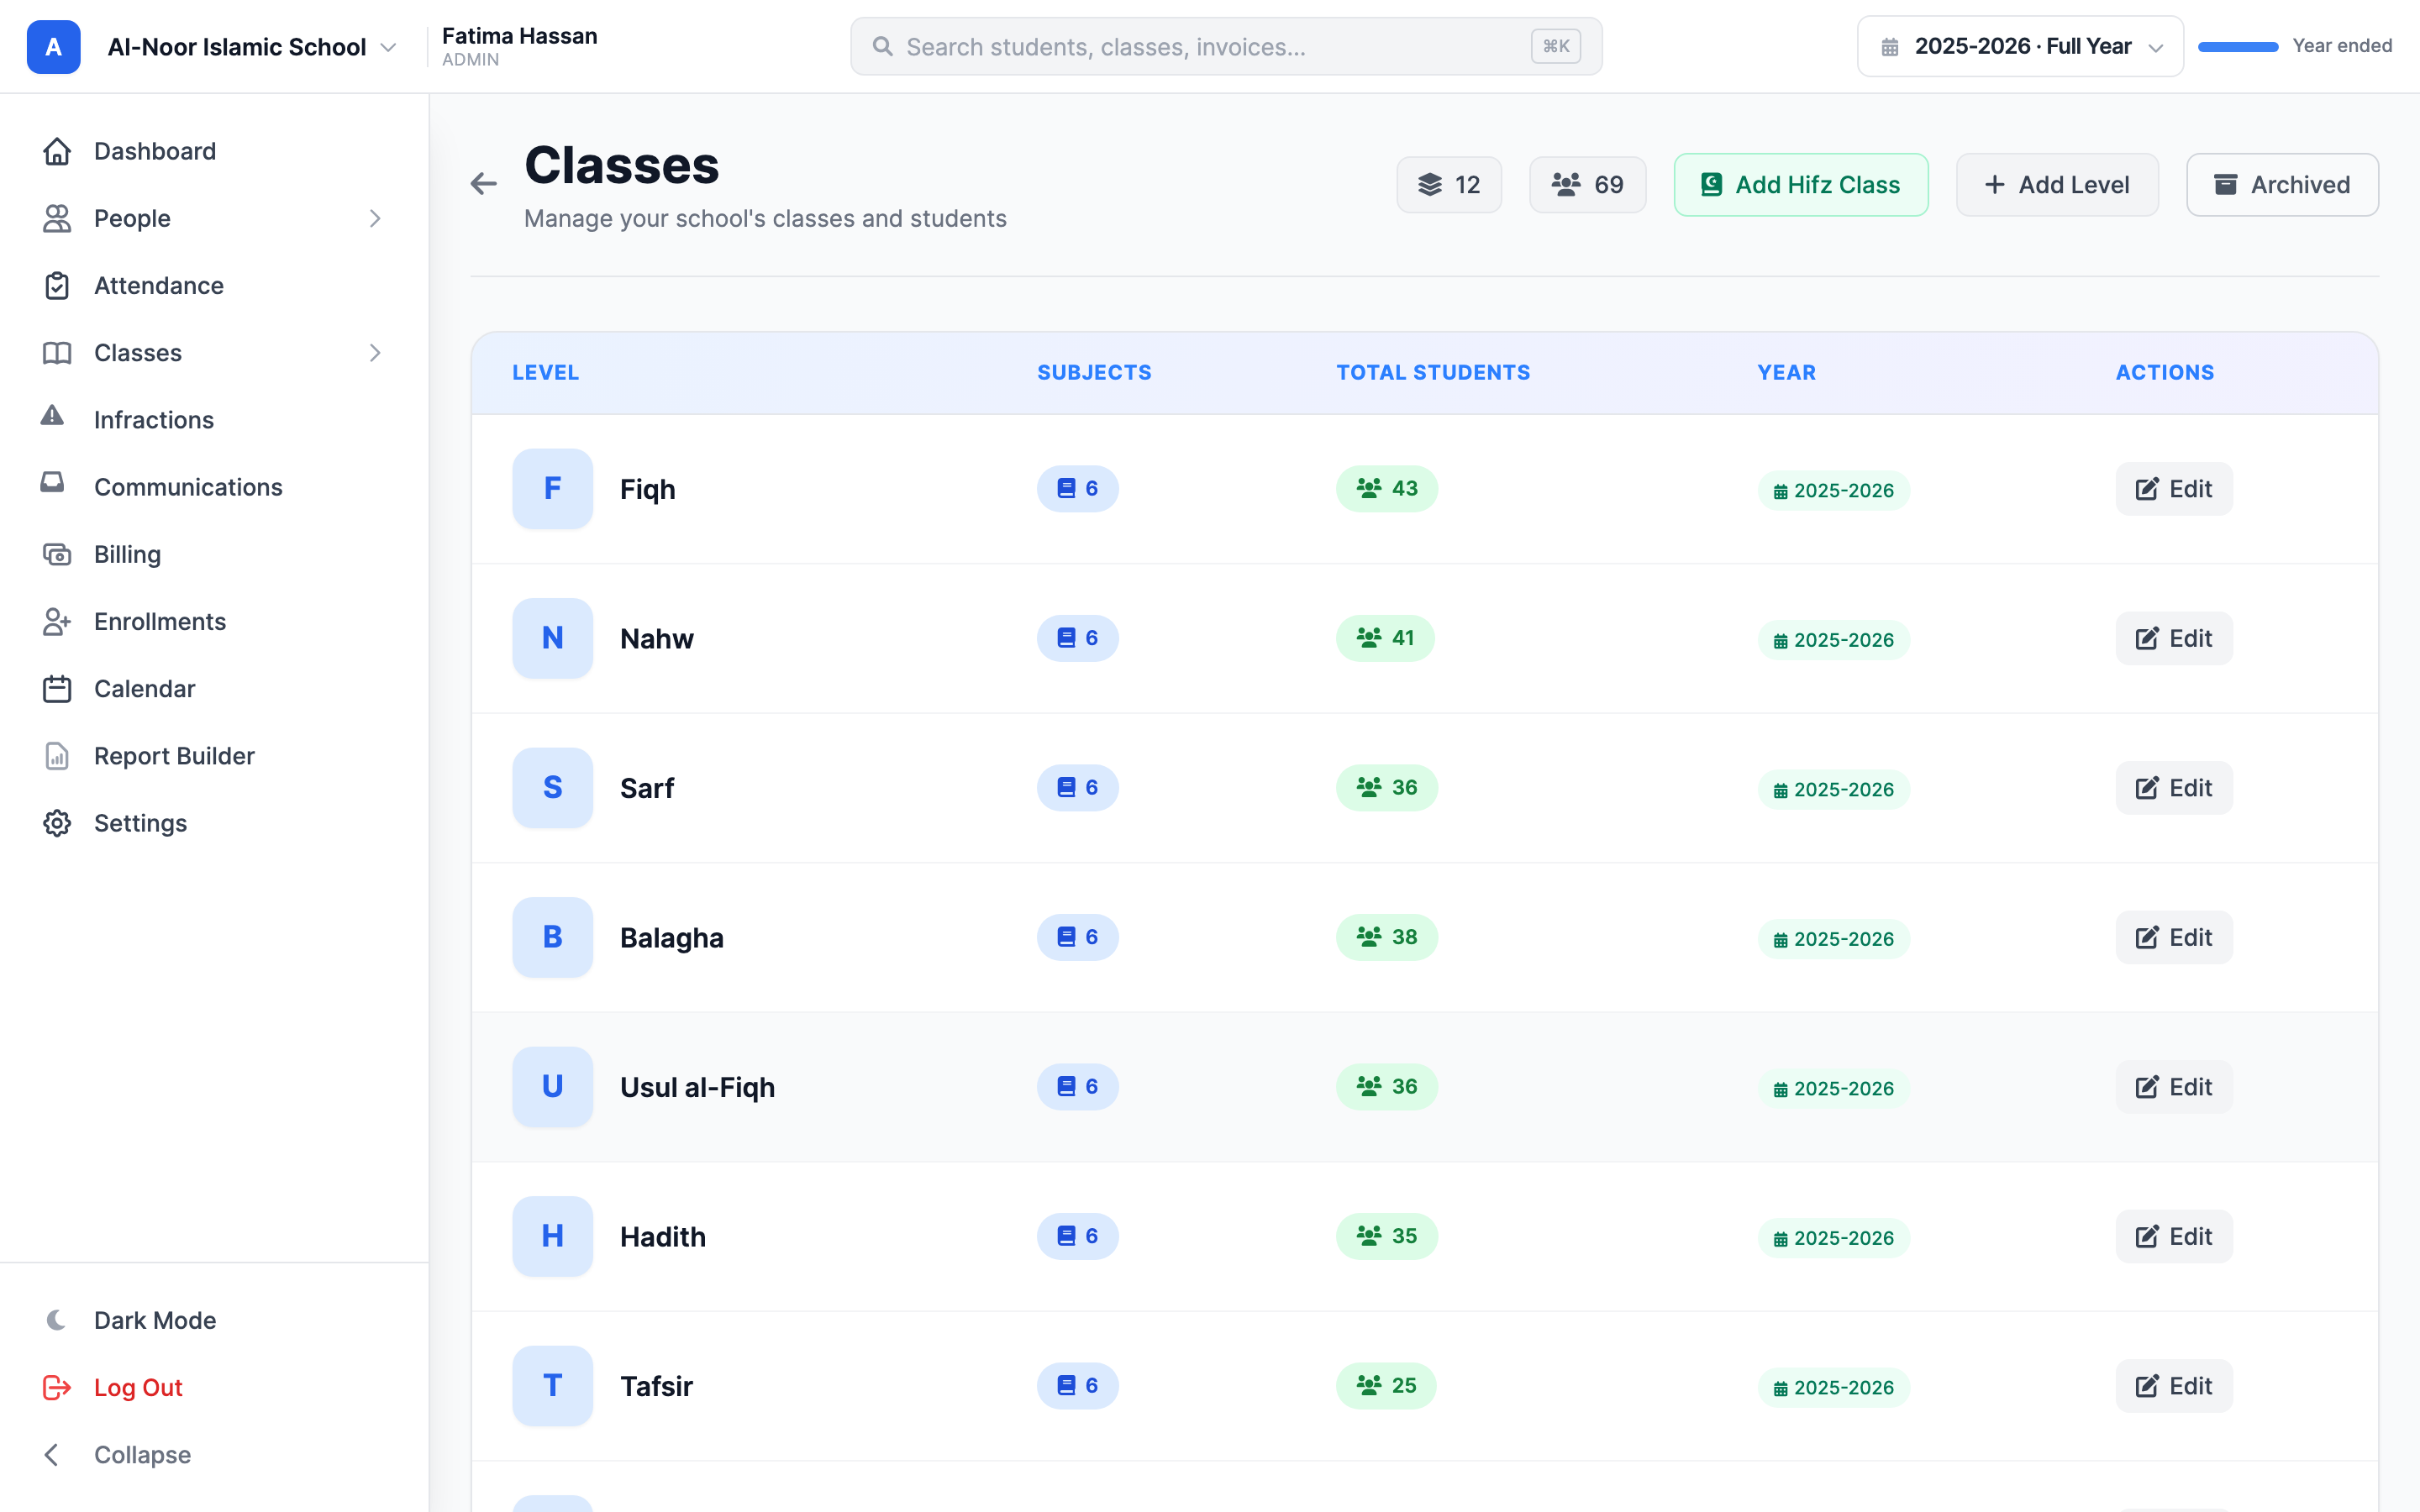The height and width of the screenshot is (1512, 2420).
Task: Click the Hadith level letter tile H
Action: click(x=552, y=1236)
